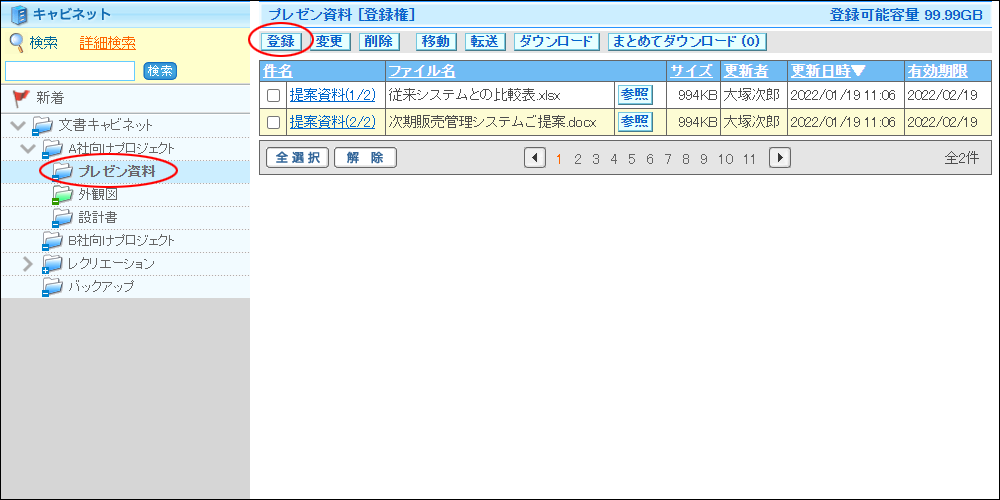Screen dimensions: 1000x500
Task: Select the バックアップ folder label
Action: [x=101, y=287]
